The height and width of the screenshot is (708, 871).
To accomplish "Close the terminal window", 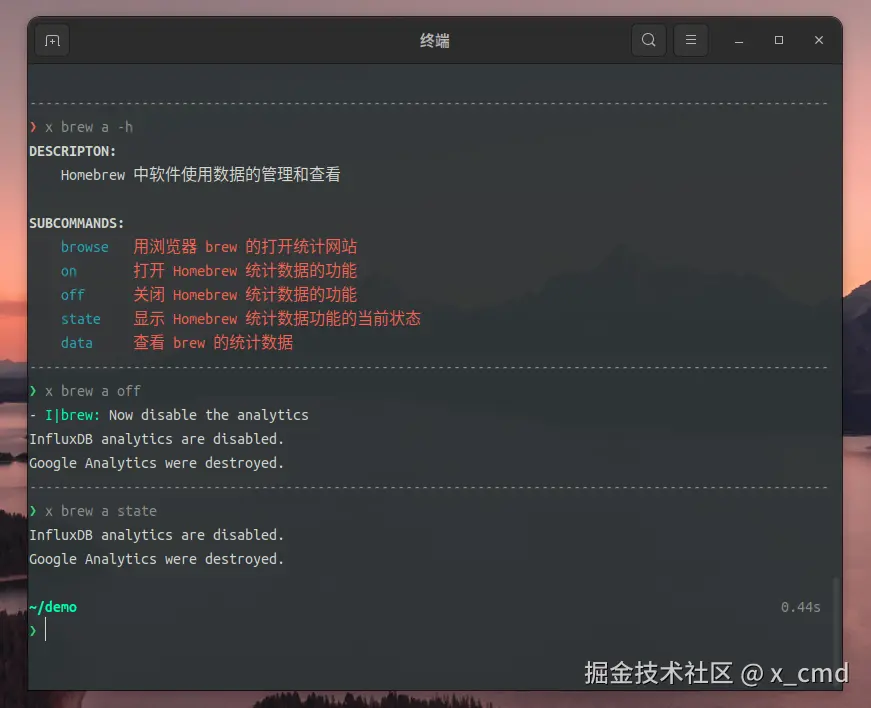I will [819, 41].
